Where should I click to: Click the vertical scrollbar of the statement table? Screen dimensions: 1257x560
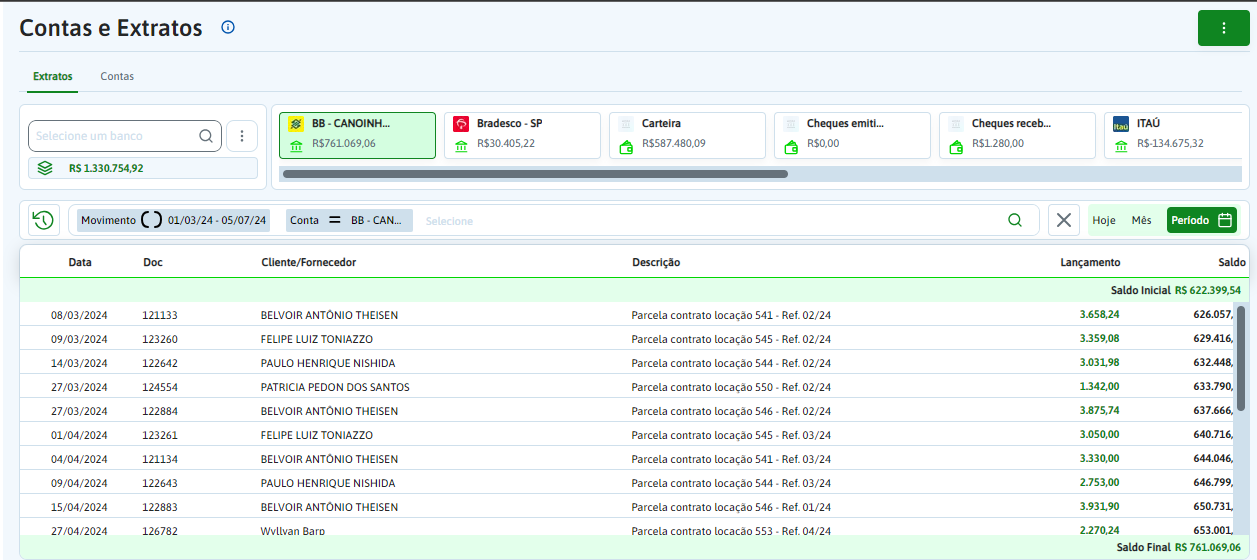pyautogui.click(x=1241, y=358)
